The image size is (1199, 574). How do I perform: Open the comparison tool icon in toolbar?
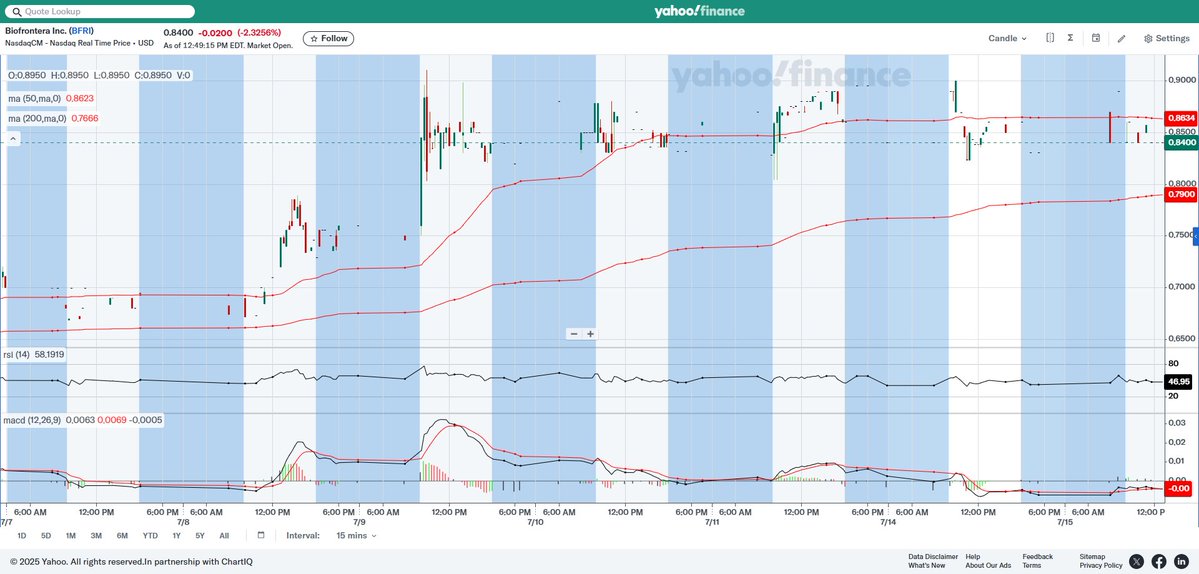[1050, 38]
